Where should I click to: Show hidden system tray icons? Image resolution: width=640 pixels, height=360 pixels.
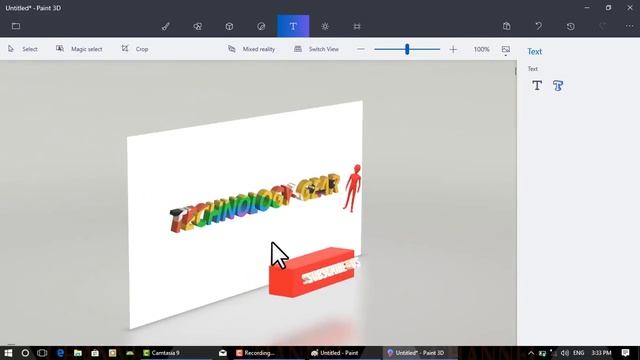click(x=531, y=353)
